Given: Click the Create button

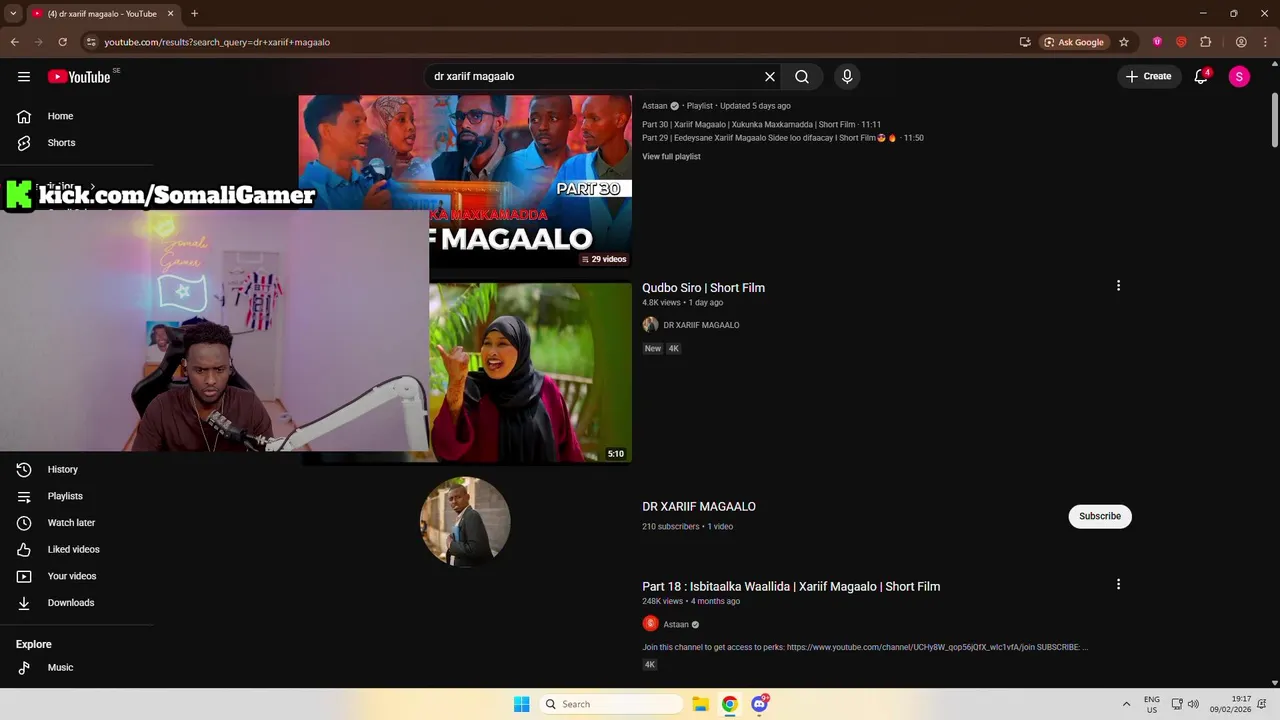Looking at the screenshot, I should click(x=1148, y=76).
